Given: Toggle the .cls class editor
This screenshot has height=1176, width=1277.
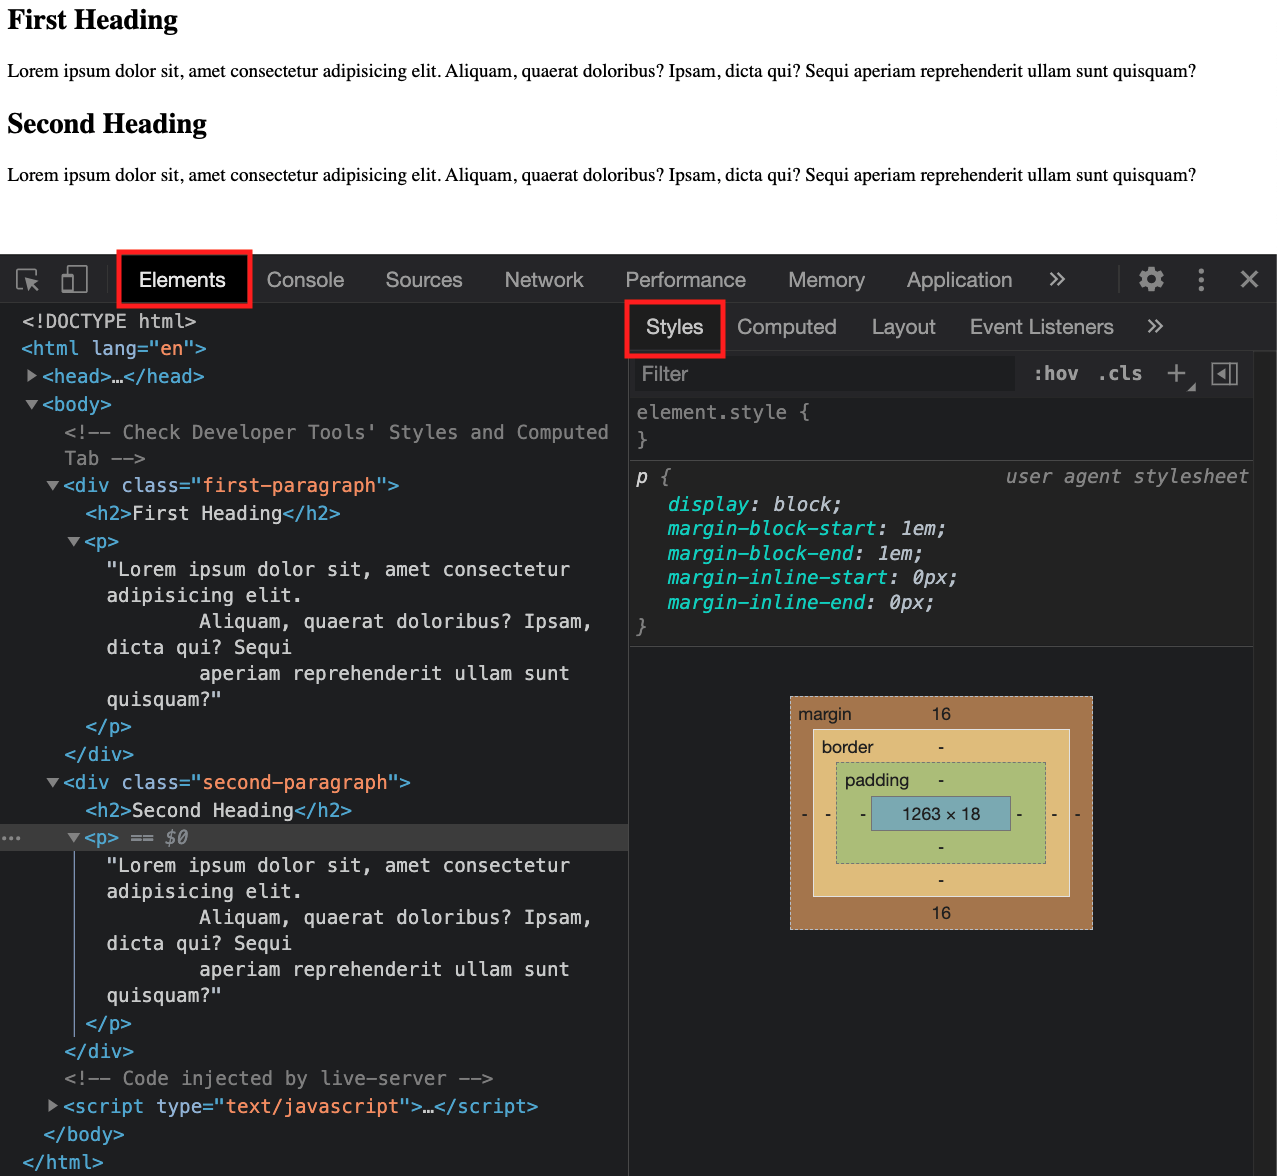Looking at the screenshot, I should (x=1120, y=373).
